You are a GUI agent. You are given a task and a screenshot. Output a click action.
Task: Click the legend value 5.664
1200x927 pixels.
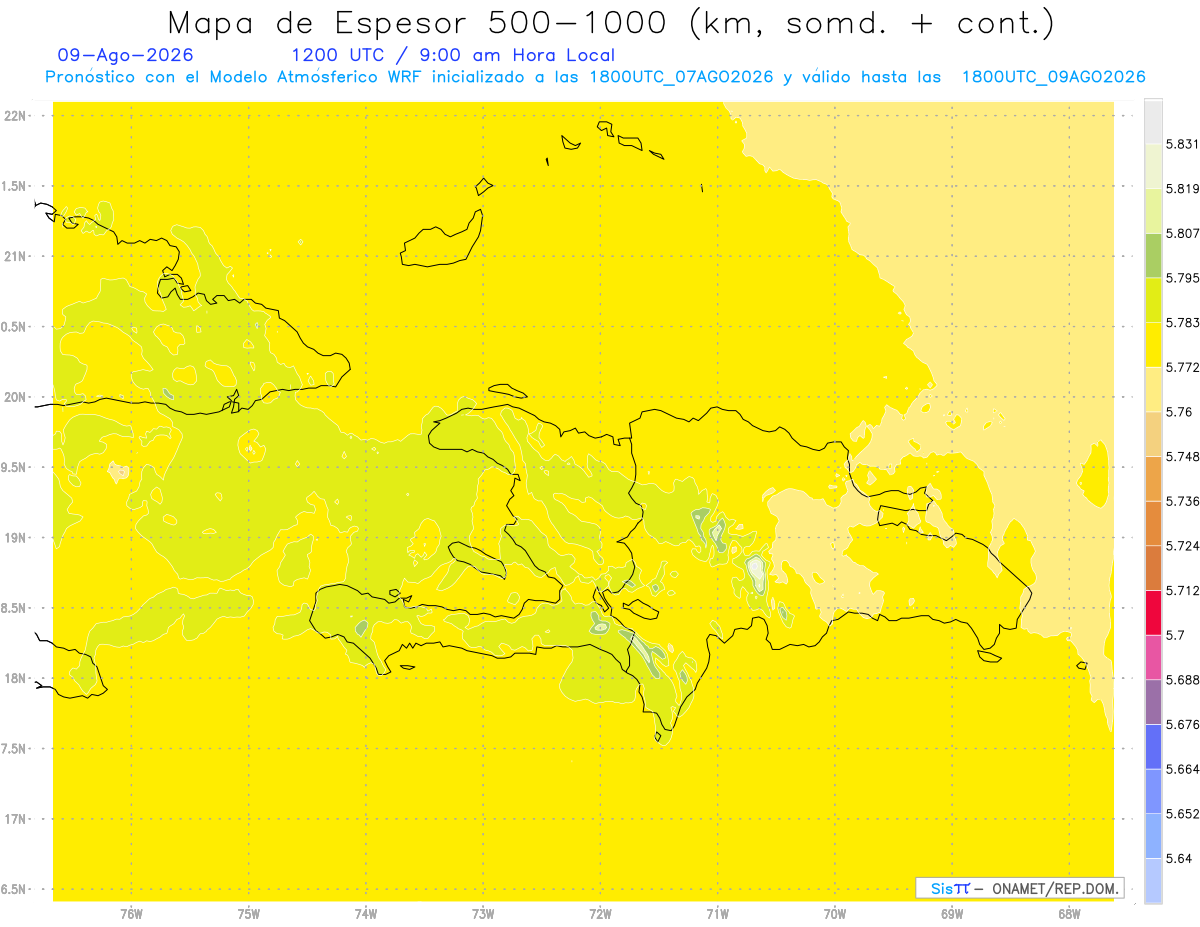(1183, 768)
